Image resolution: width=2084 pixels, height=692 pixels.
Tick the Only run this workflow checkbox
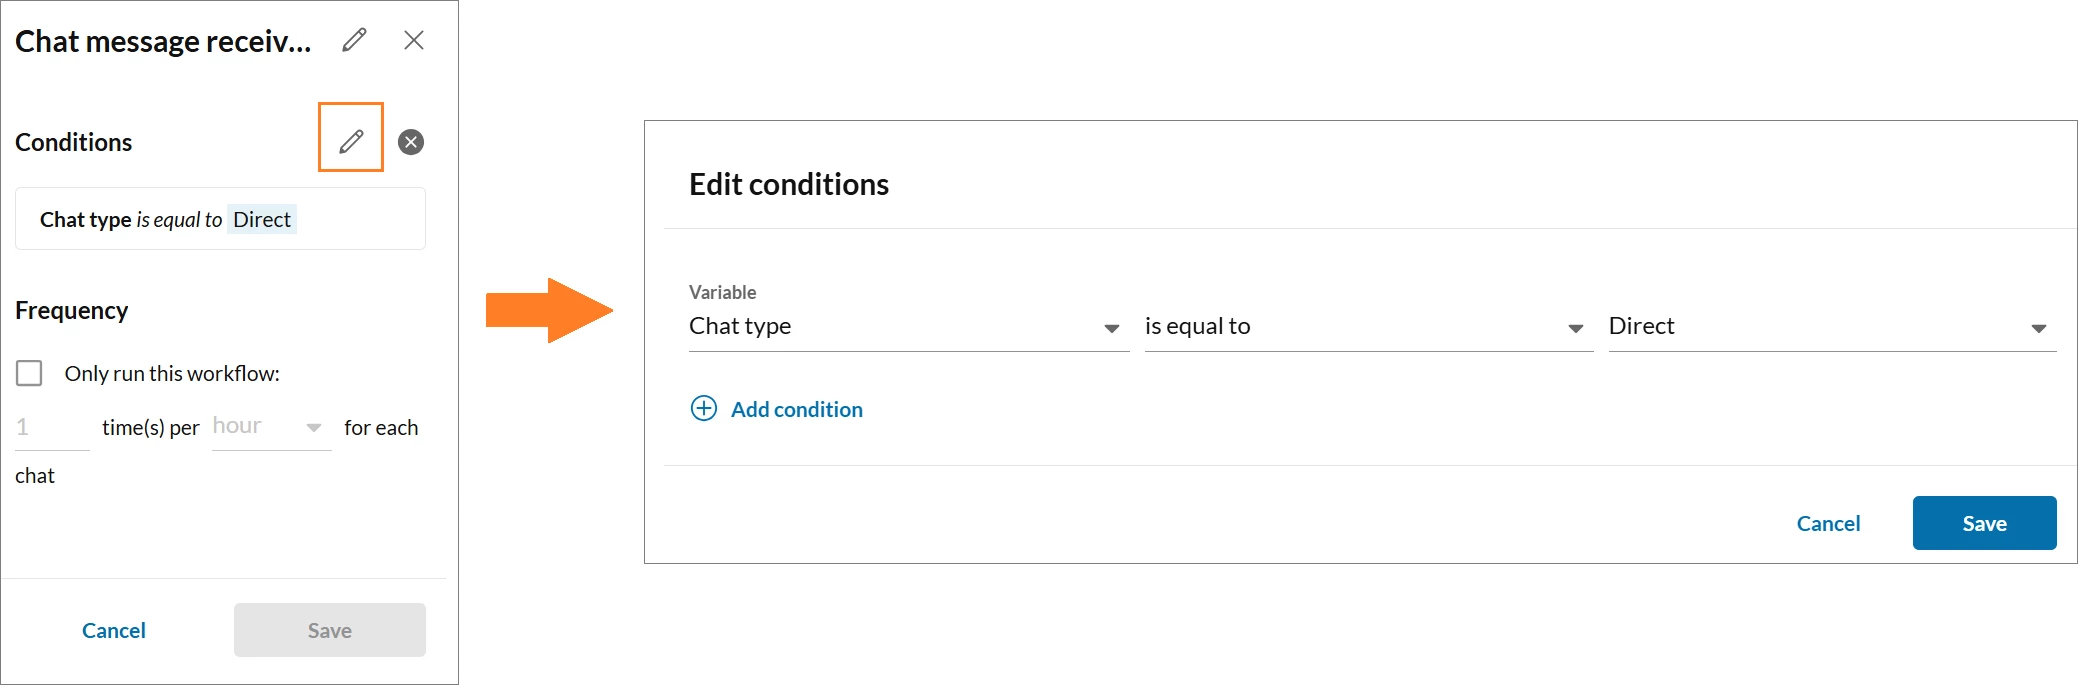click(x=29, y=373)
